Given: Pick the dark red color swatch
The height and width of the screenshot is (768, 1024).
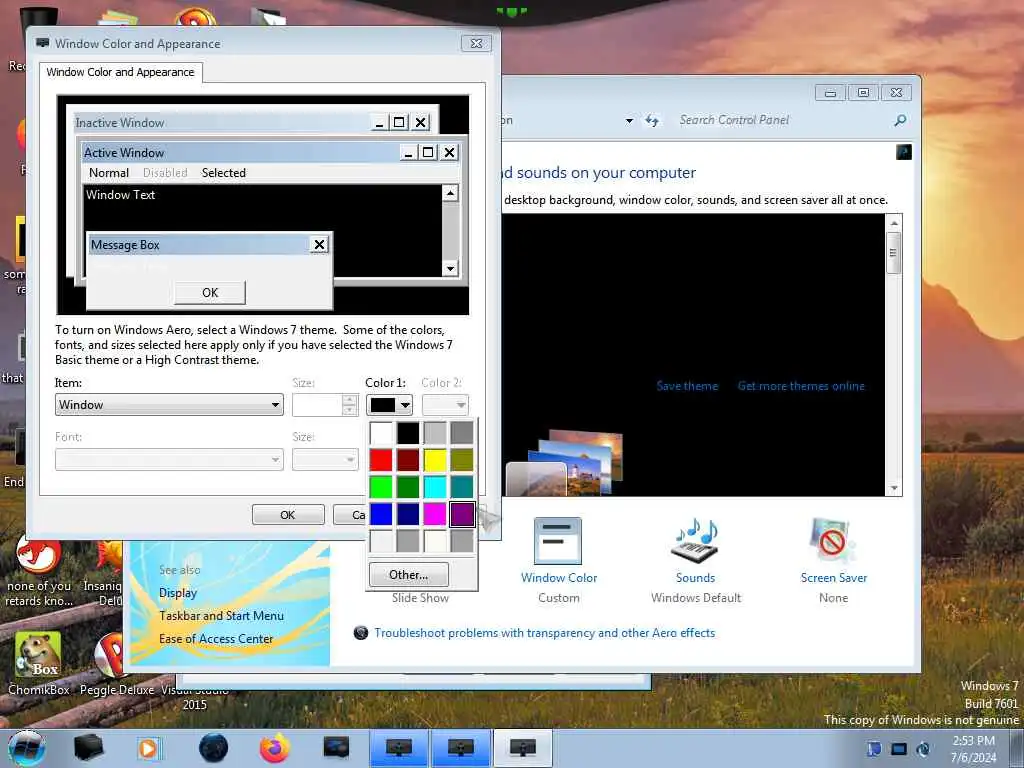Looking at the screenshot, I should tap(408, 460).
